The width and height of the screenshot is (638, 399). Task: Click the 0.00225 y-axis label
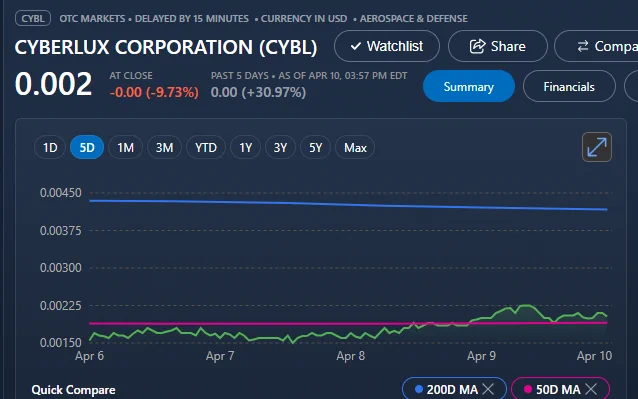click(61, 305)
